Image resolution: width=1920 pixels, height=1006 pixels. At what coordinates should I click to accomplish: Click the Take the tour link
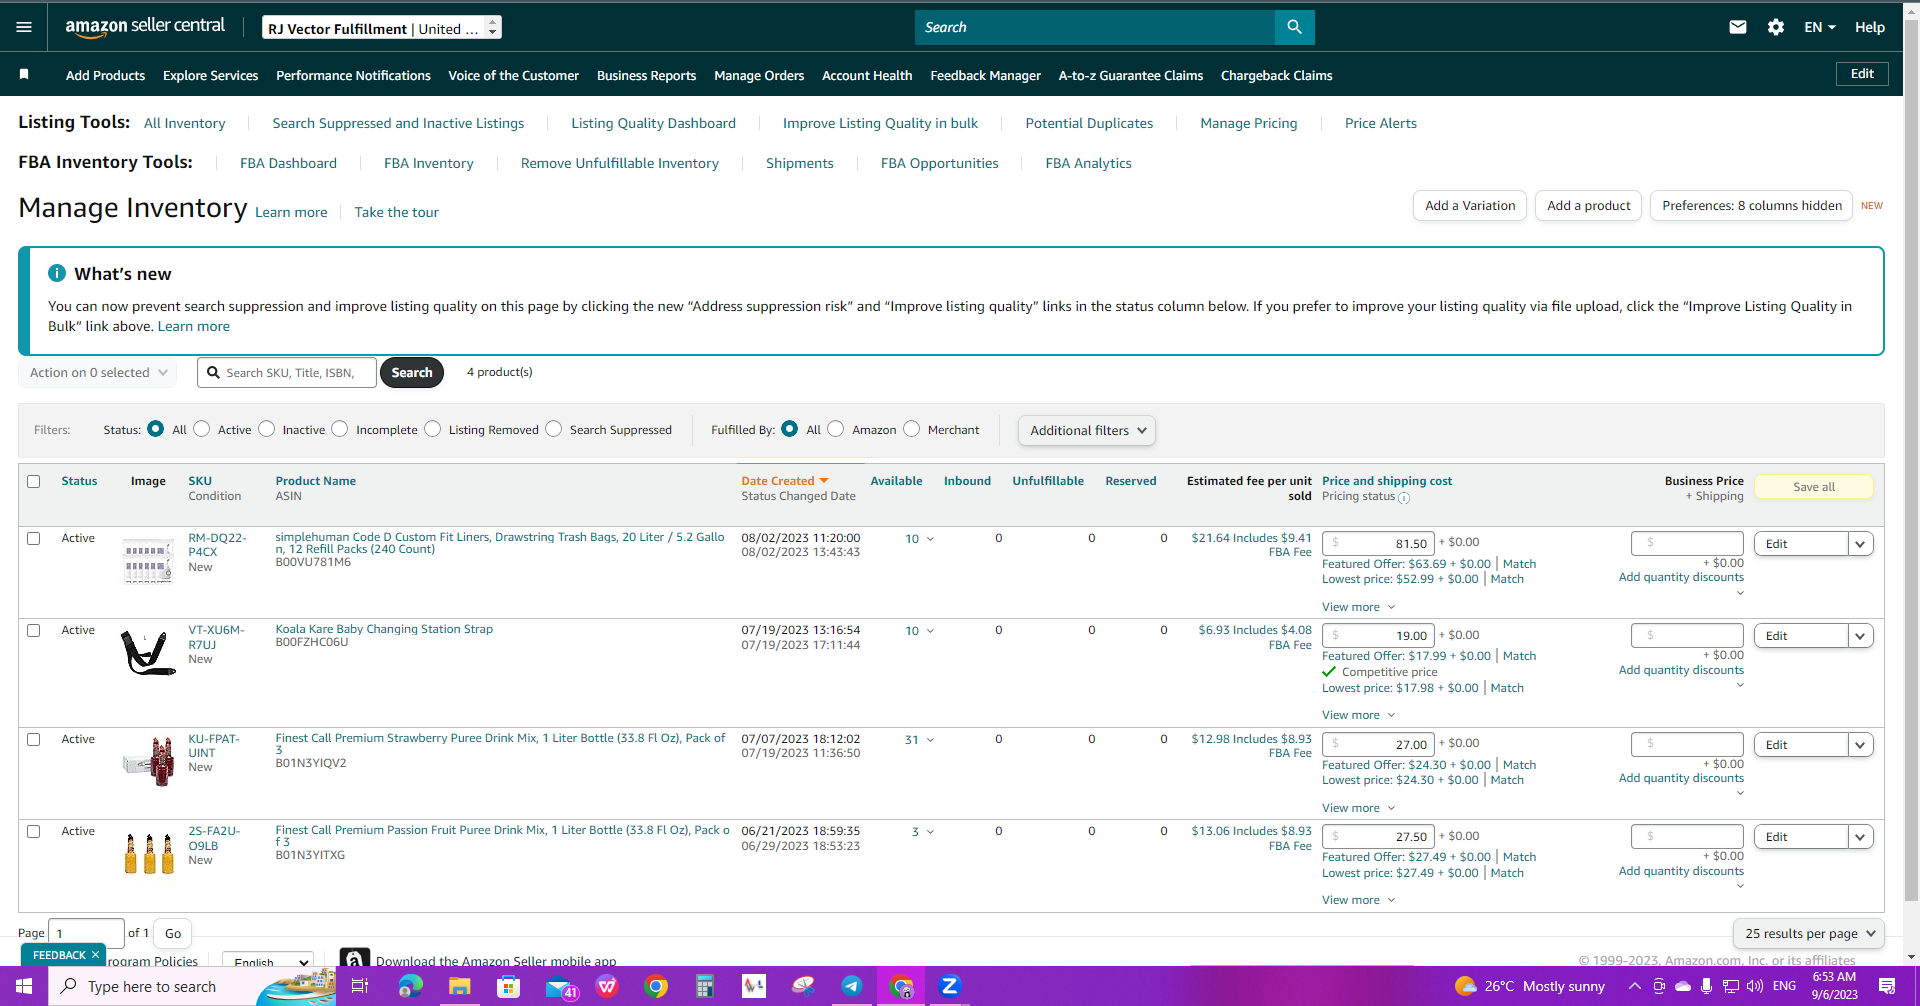(396, 212)
